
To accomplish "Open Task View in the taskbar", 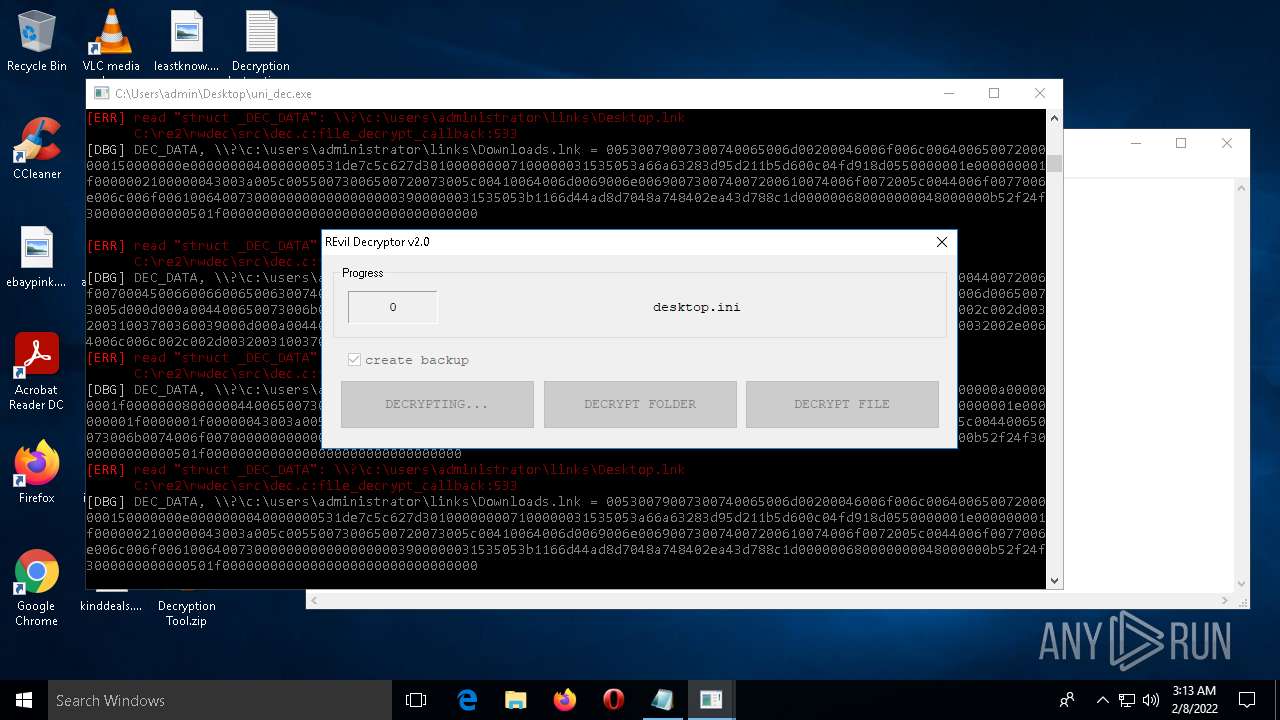I will pos(416,700).
